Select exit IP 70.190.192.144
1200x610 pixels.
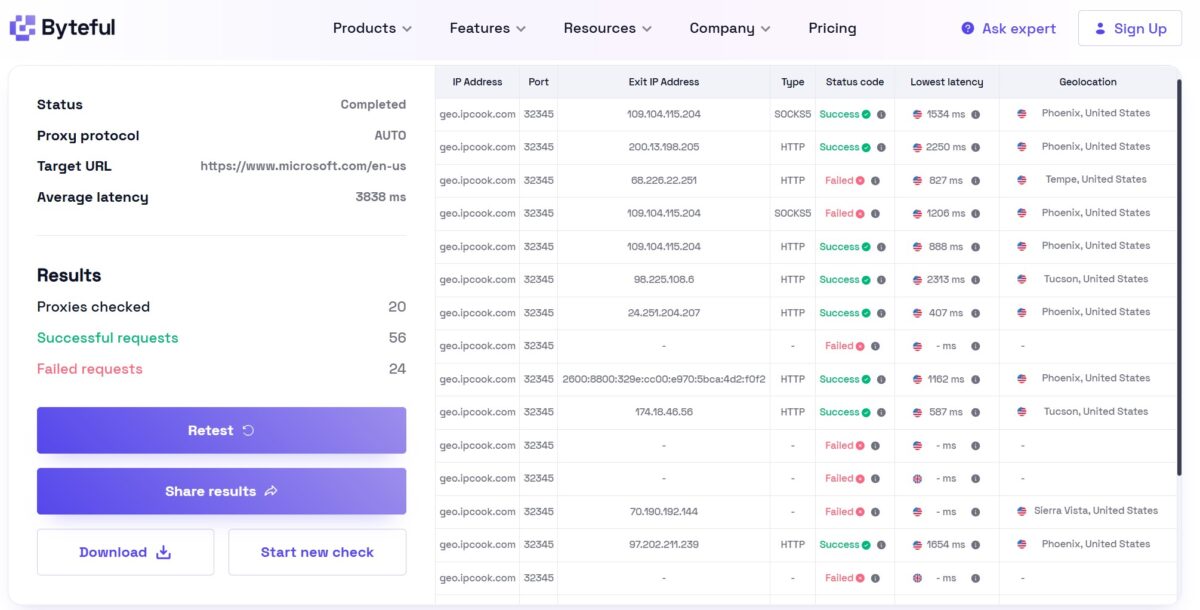coord(664,512)
